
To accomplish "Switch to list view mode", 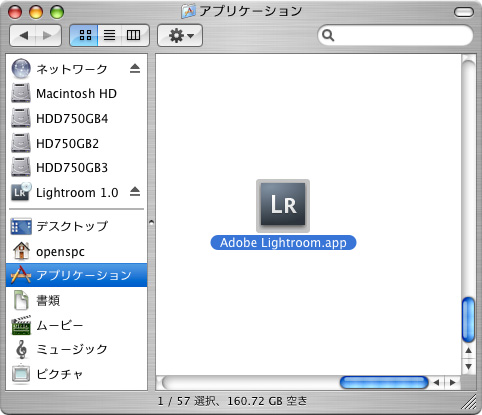I will (109, 35).
